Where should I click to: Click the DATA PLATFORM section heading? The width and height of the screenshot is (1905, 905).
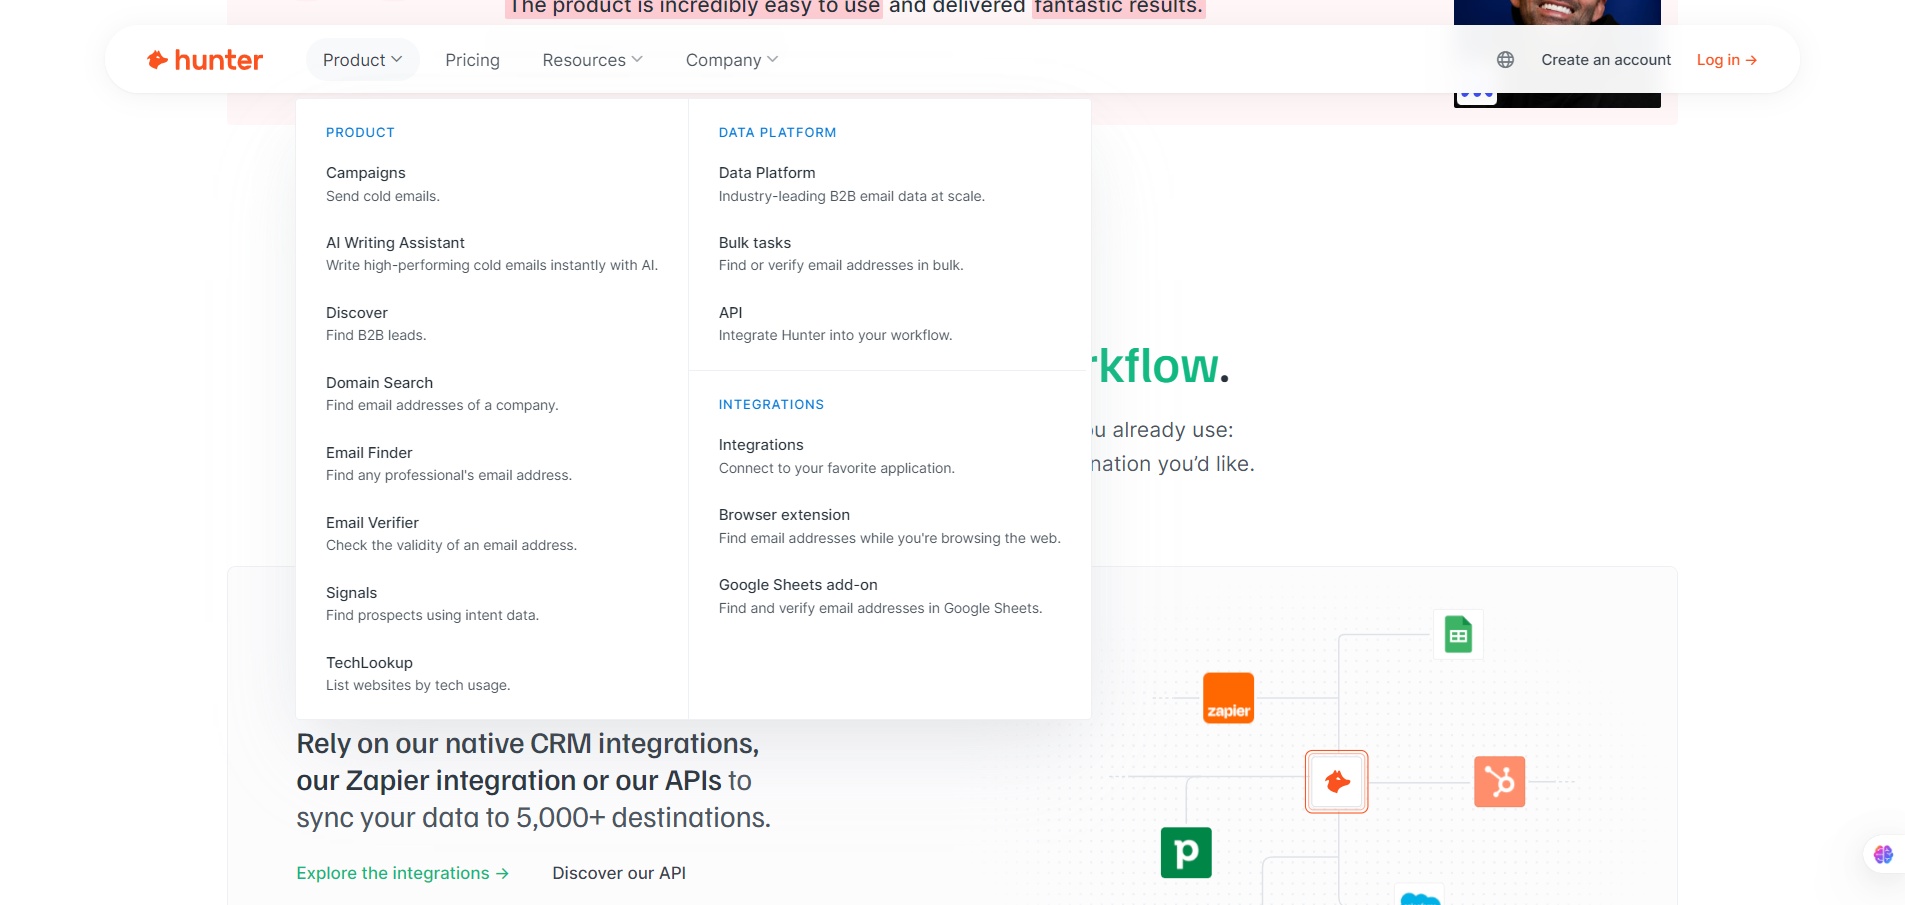[777, 133]
